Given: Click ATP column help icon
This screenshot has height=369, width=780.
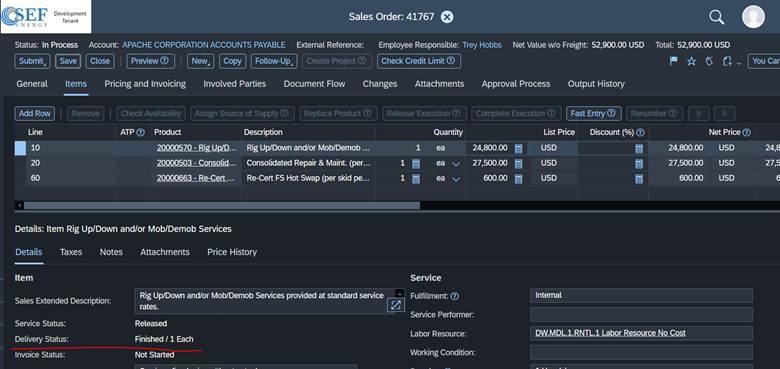Looking at the screenshot, I should [x=140, y=132].
